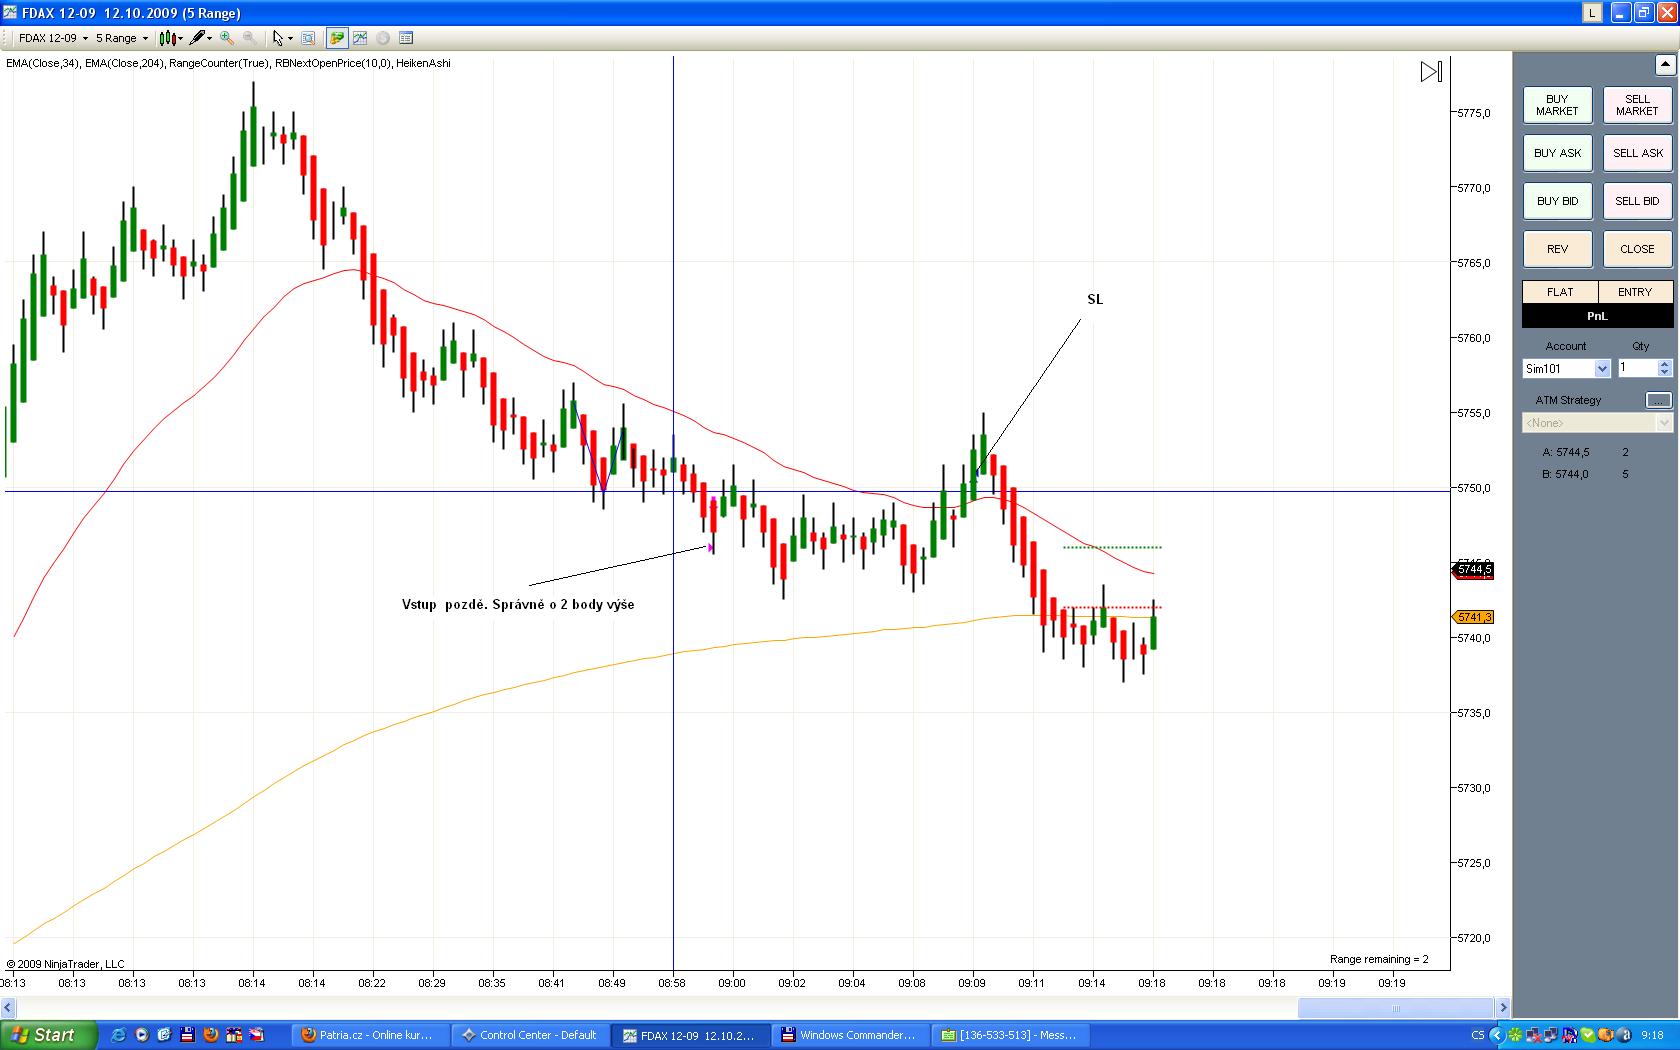Click the orange 5741,3 EMA price marker
This screenshot has height=1050, width=1680.
point(1474,617)
